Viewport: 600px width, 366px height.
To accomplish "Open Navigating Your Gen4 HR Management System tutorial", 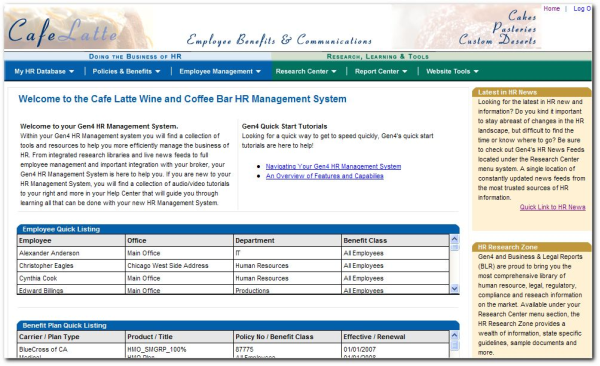I will pyautogui.click(x=333, y=167).
